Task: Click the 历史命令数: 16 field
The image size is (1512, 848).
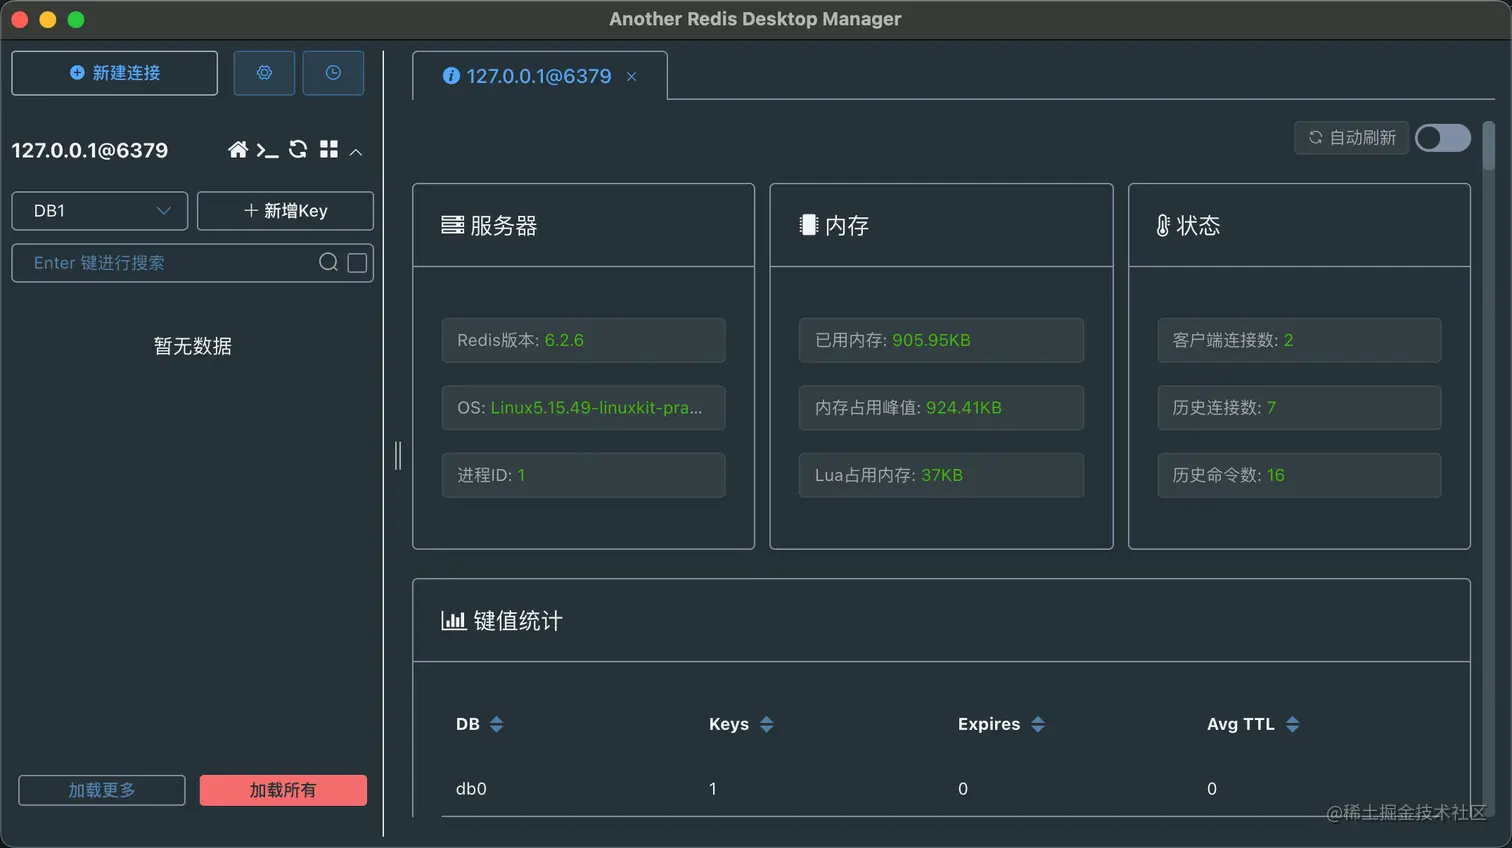Action: coord(1299,475)
